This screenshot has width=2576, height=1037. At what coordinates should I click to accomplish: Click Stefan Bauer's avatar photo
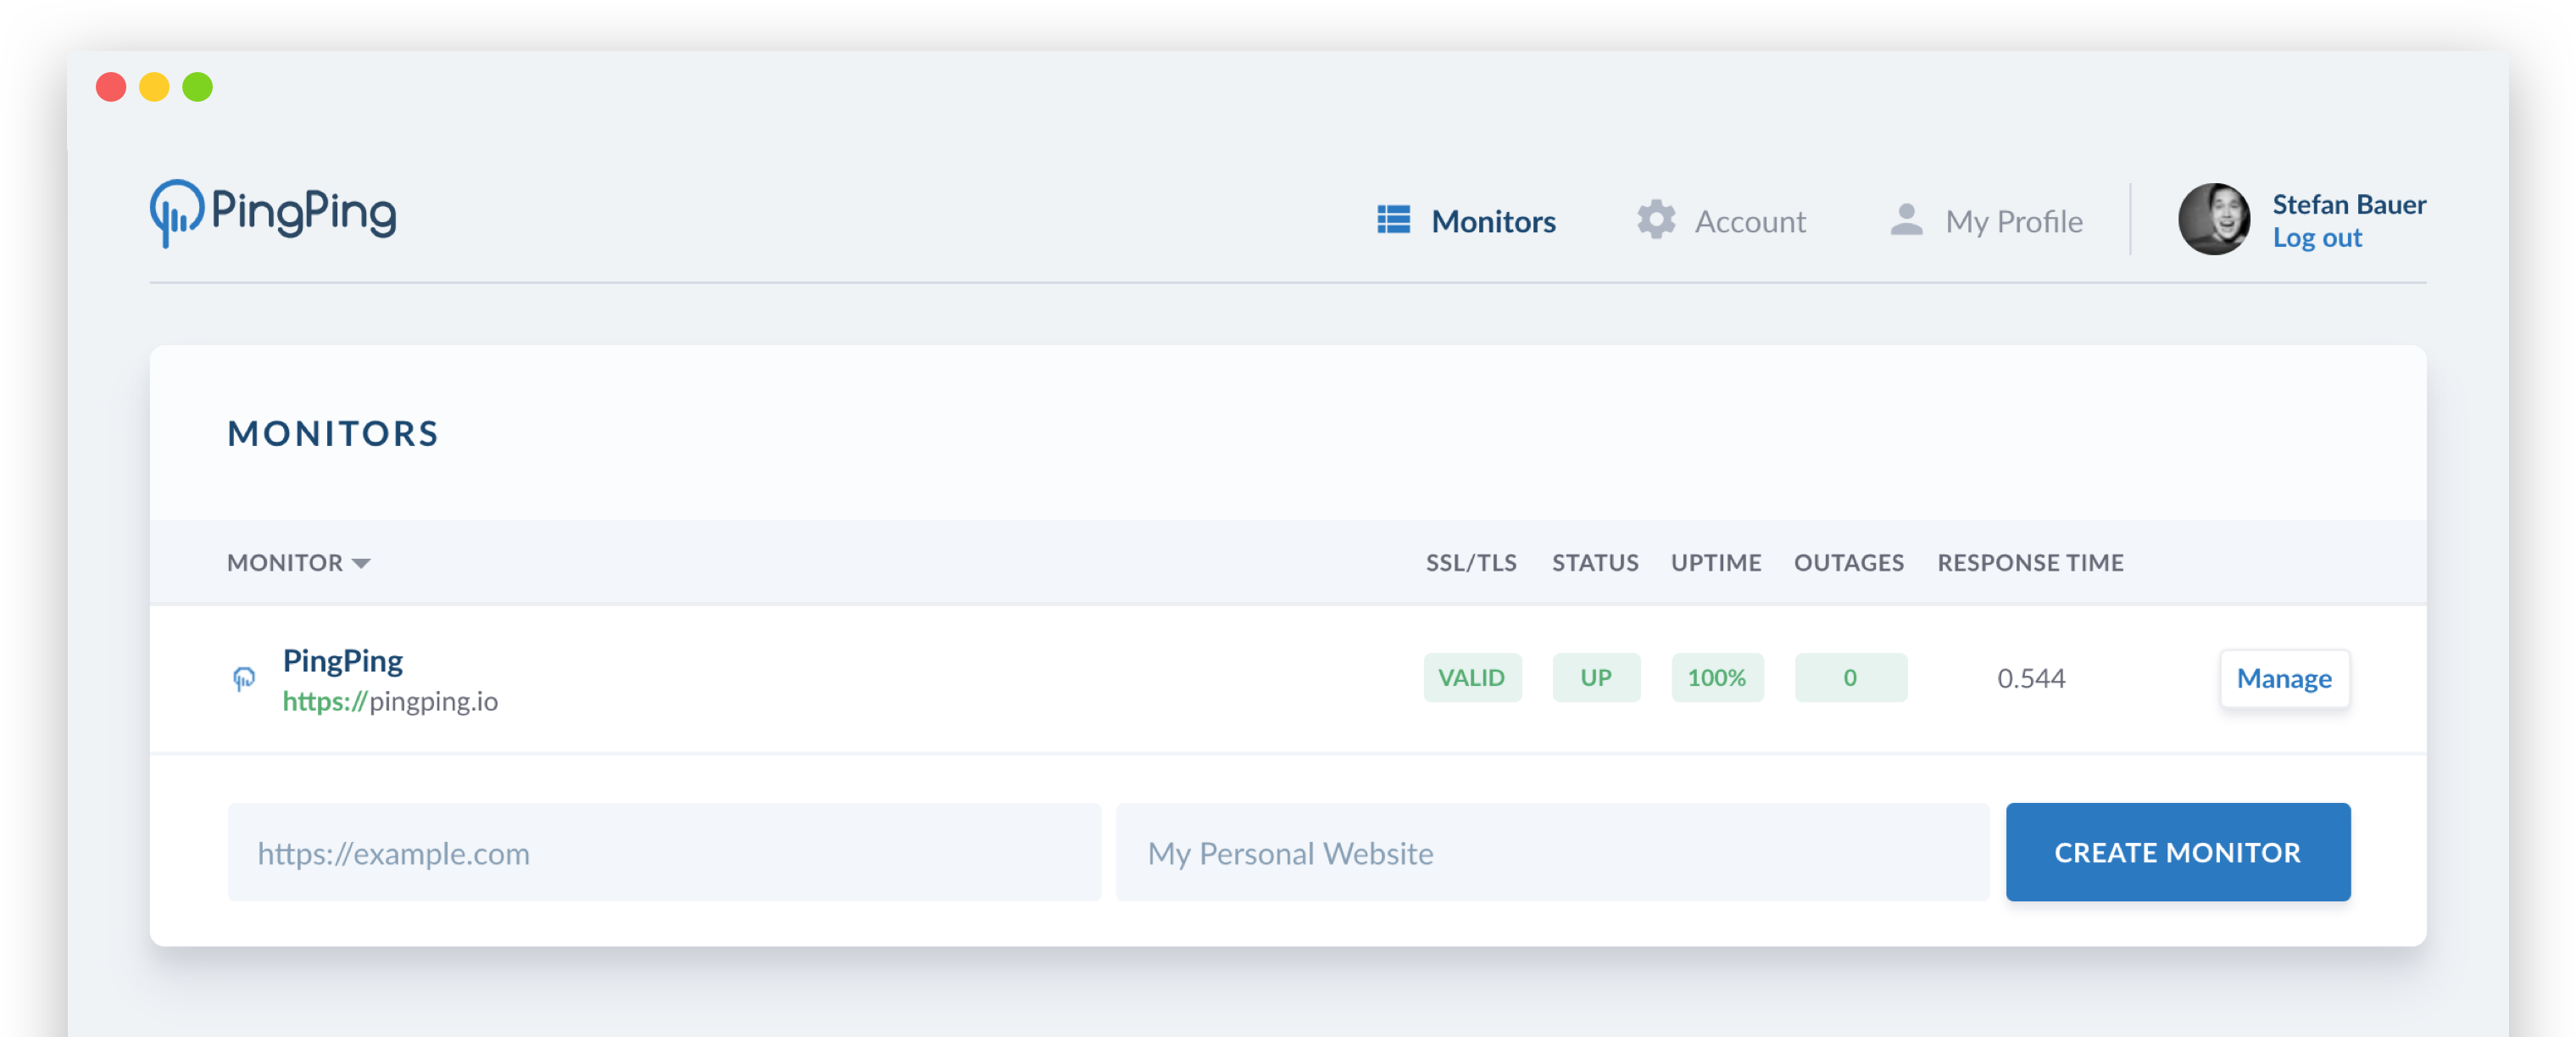2213,220
